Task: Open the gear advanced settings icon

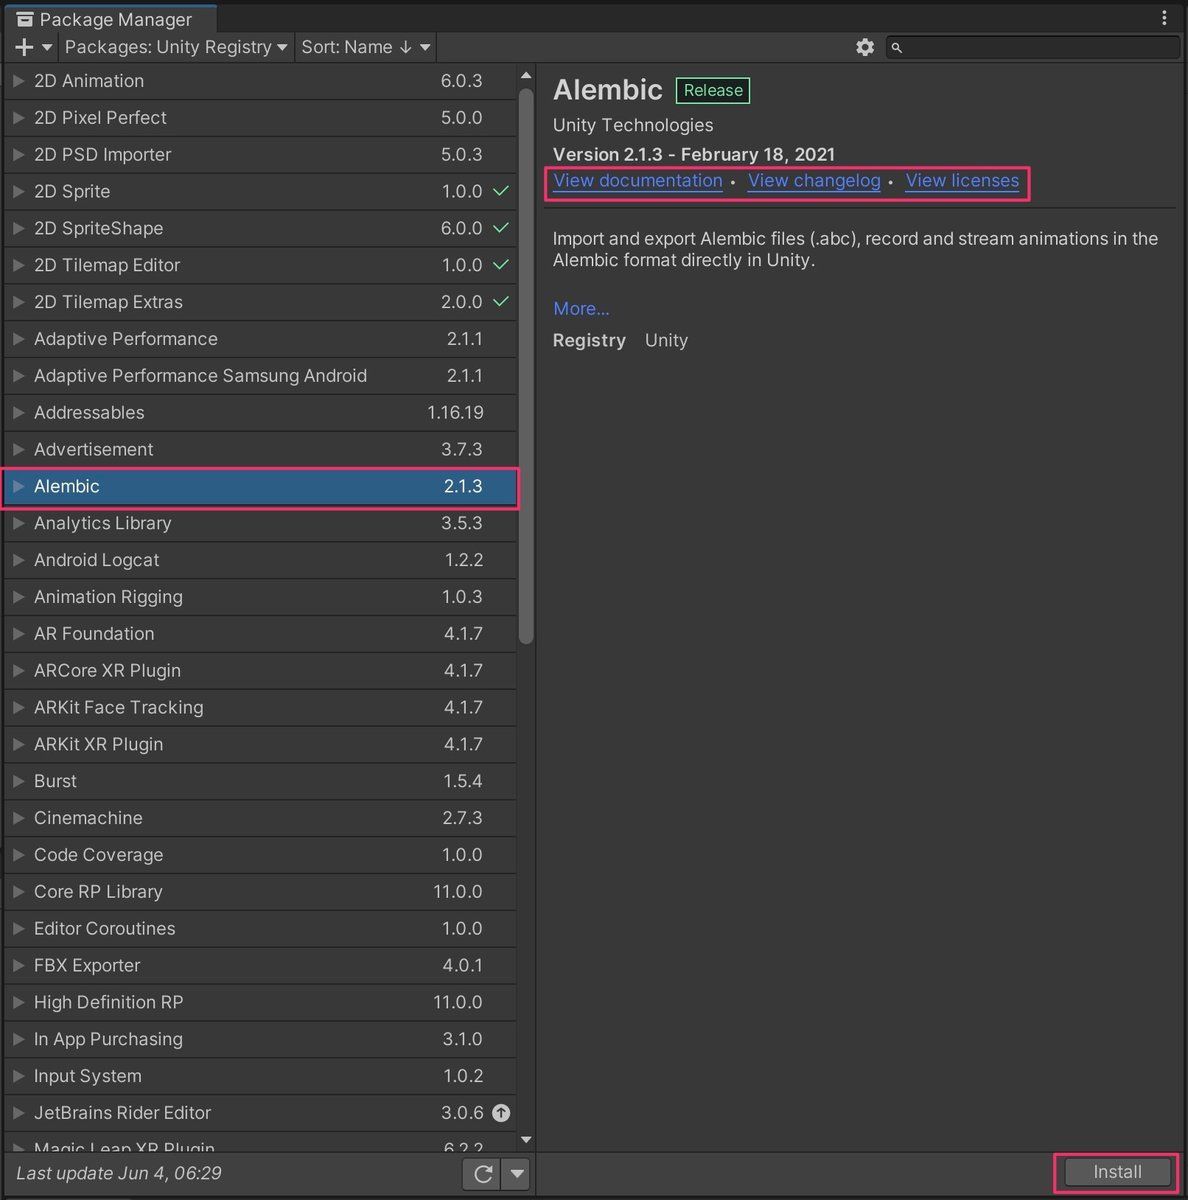Action: [865, 47]
